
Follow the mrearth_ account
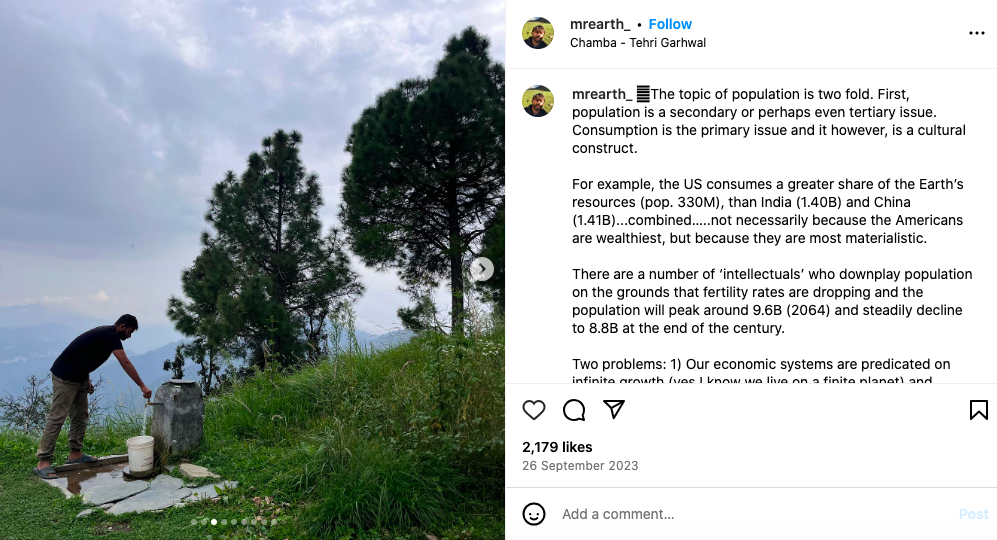670,24
